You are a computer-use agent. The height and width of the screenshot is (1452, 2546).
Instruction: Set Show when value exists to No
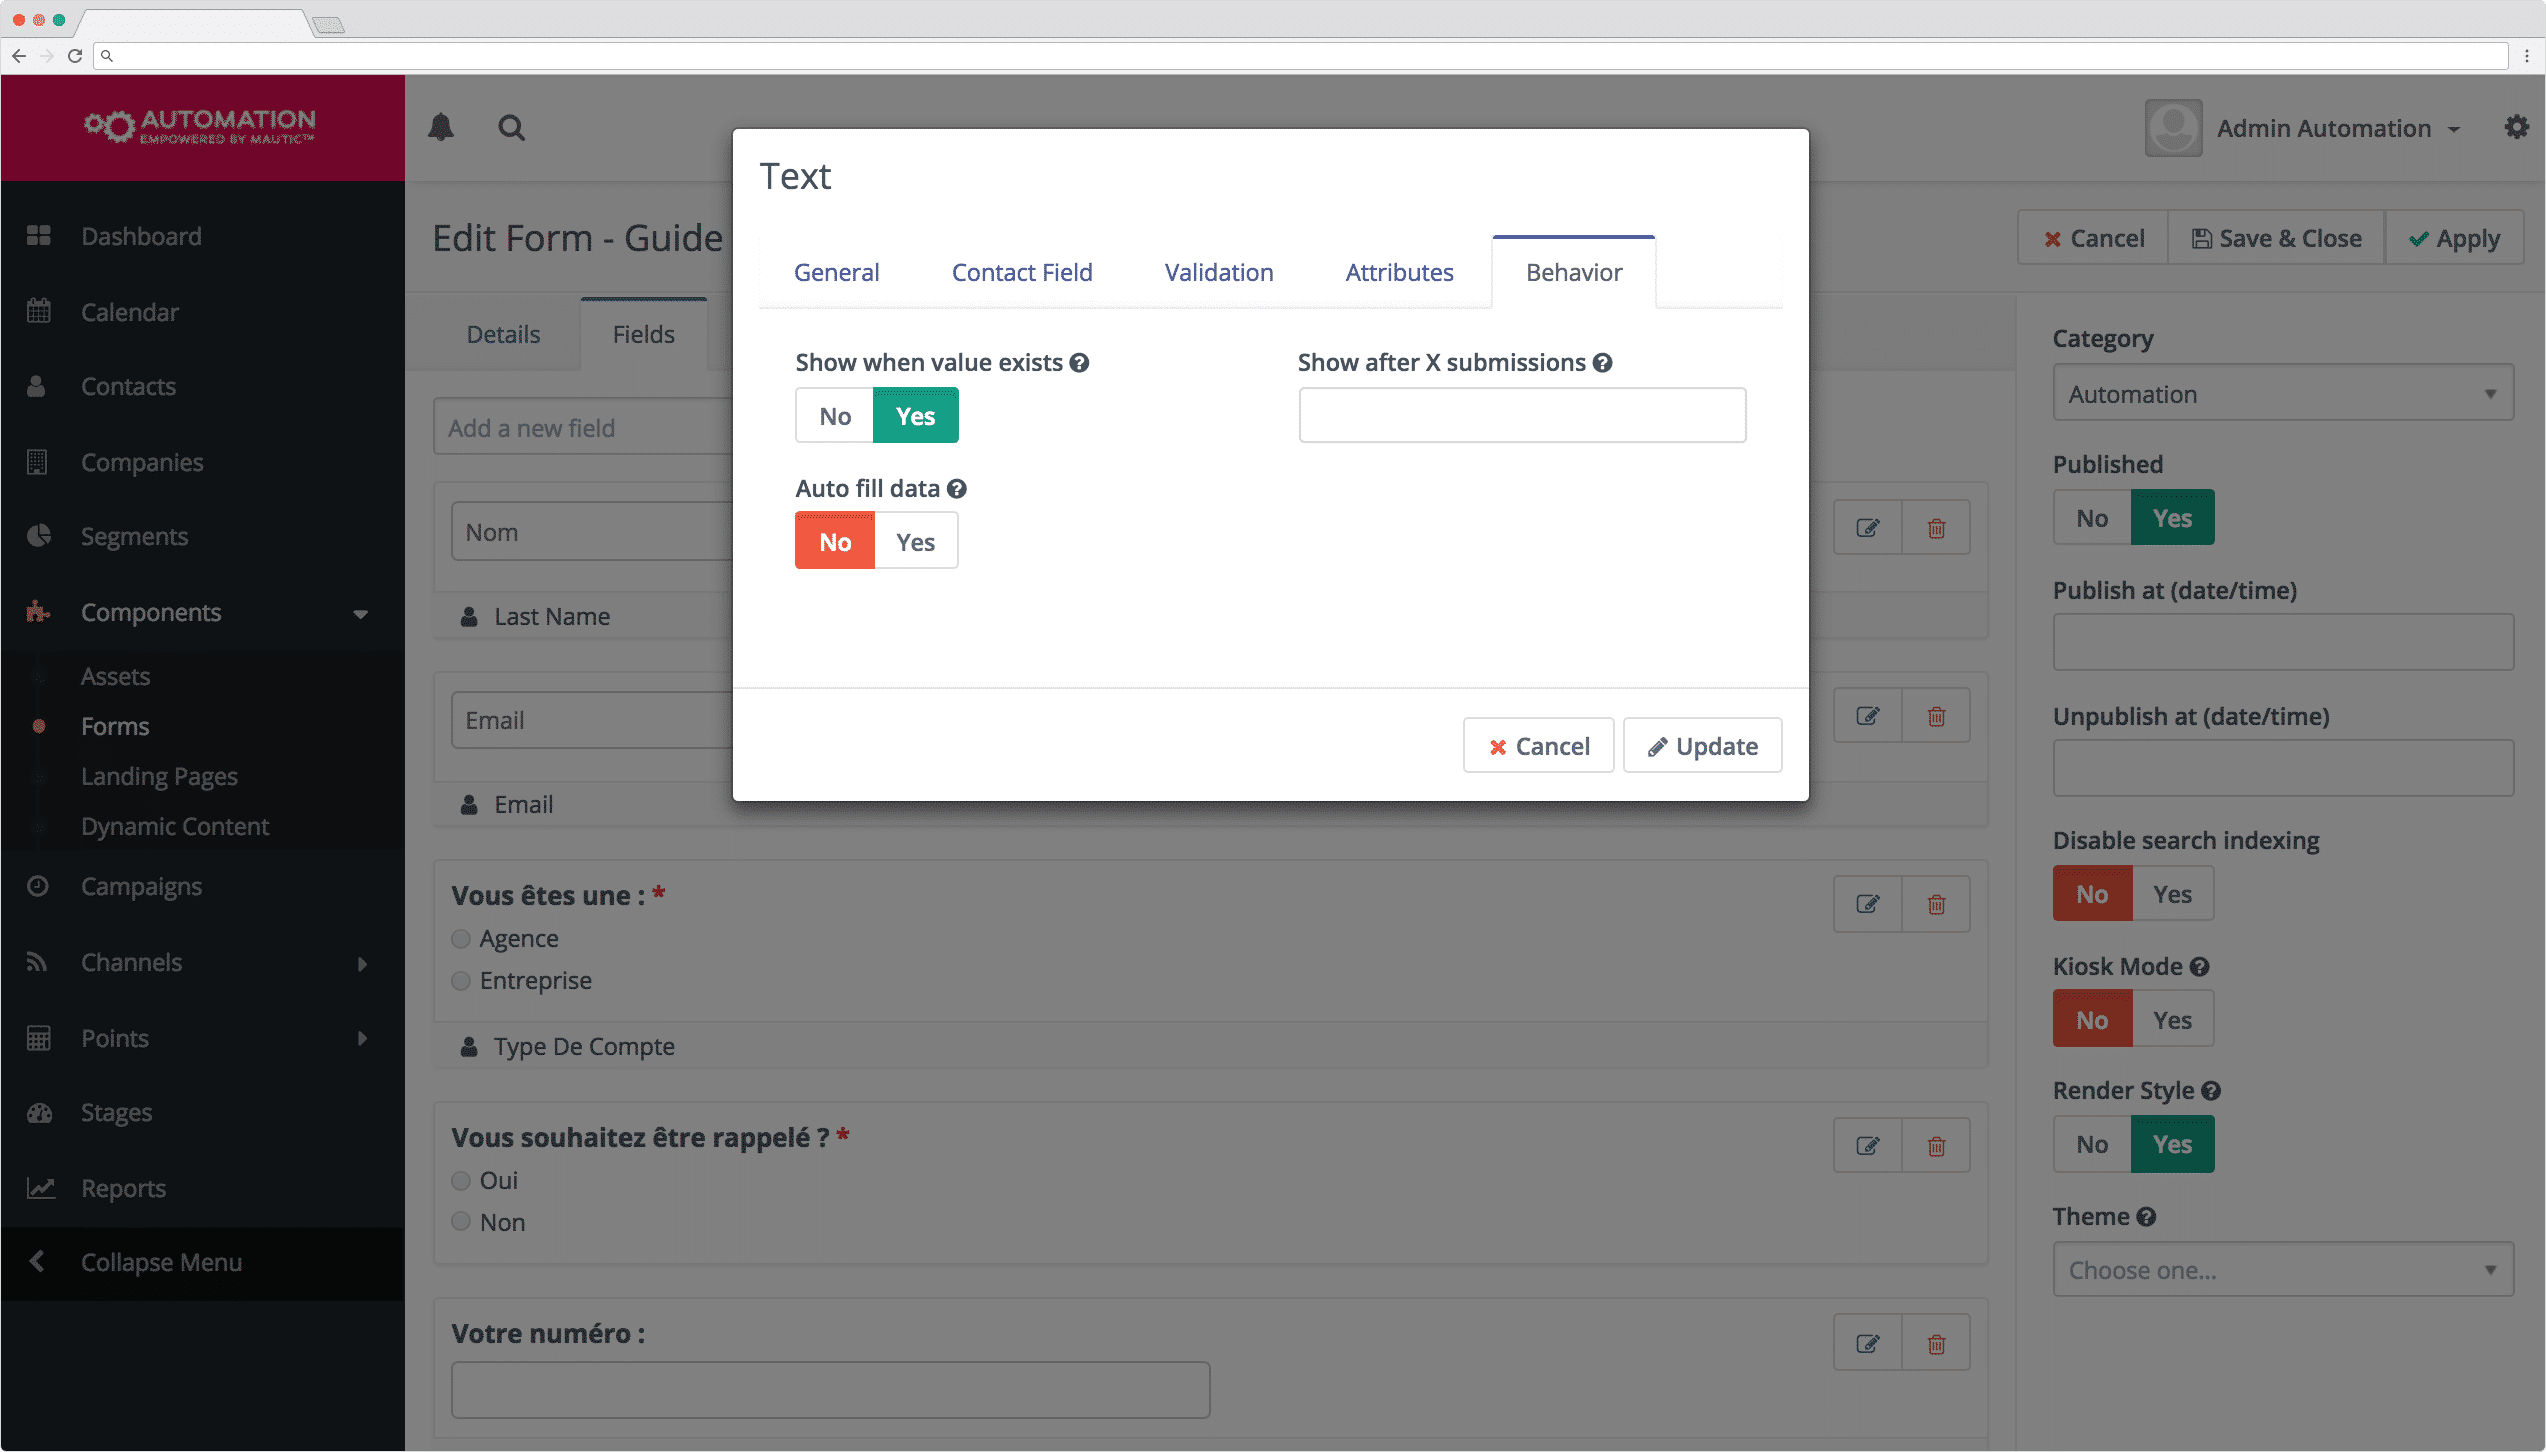click(x=835, y=415)
